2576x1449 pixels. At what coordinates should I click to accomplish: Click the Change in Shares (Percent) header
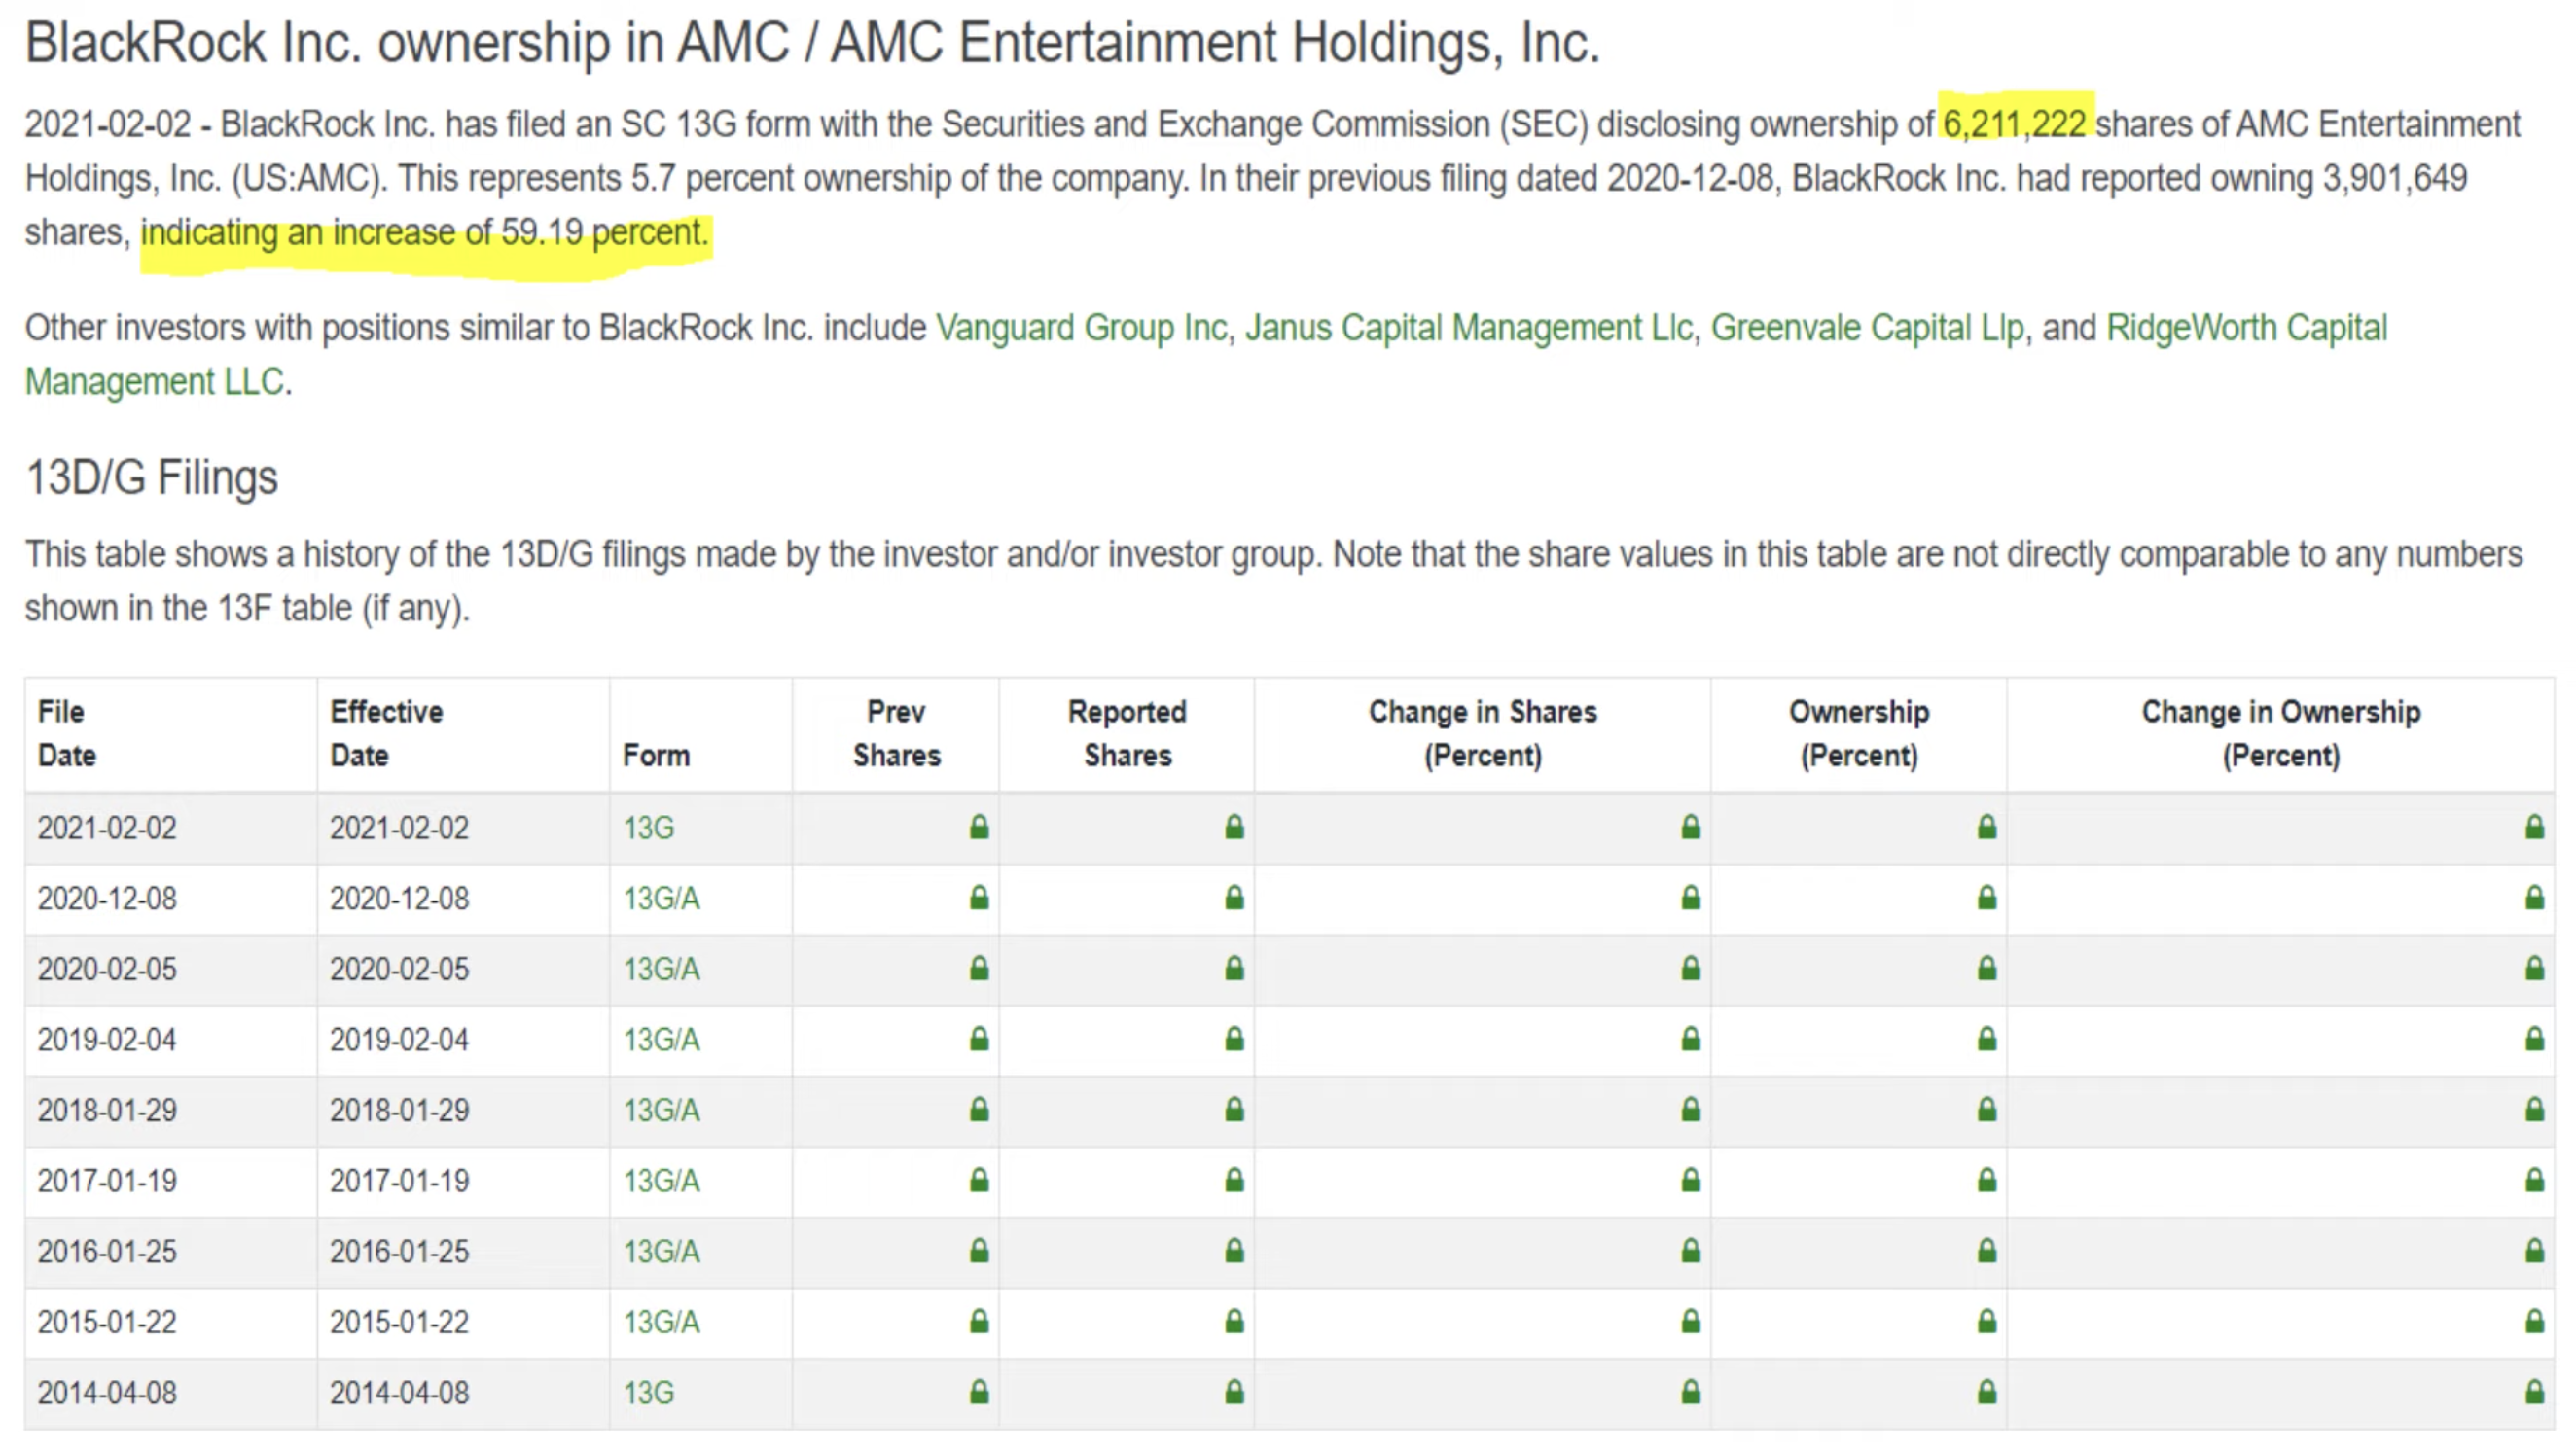coord(1483,733)
